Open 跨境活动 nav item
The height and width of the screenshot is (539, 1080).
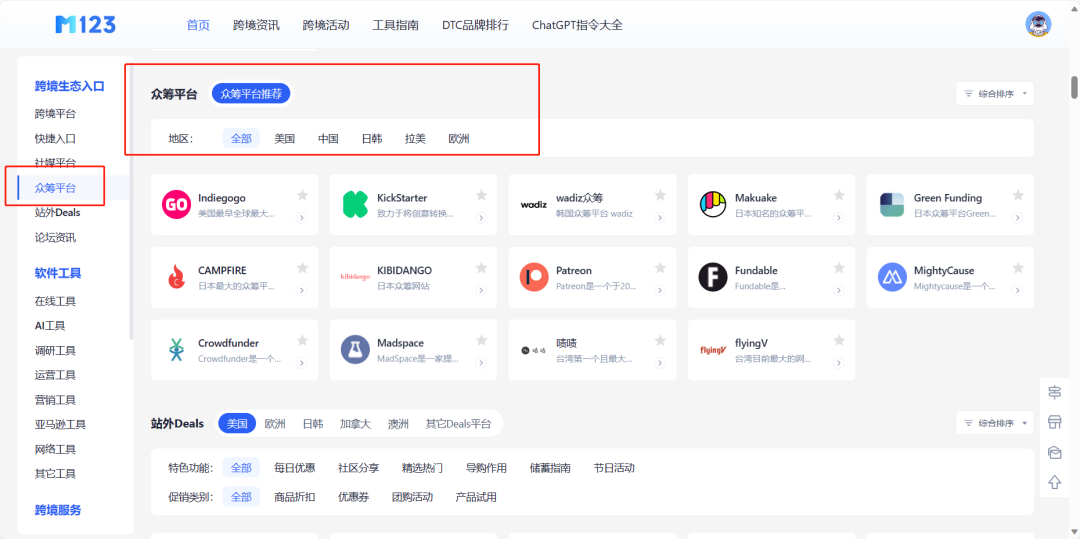click(x=326, y=25)
